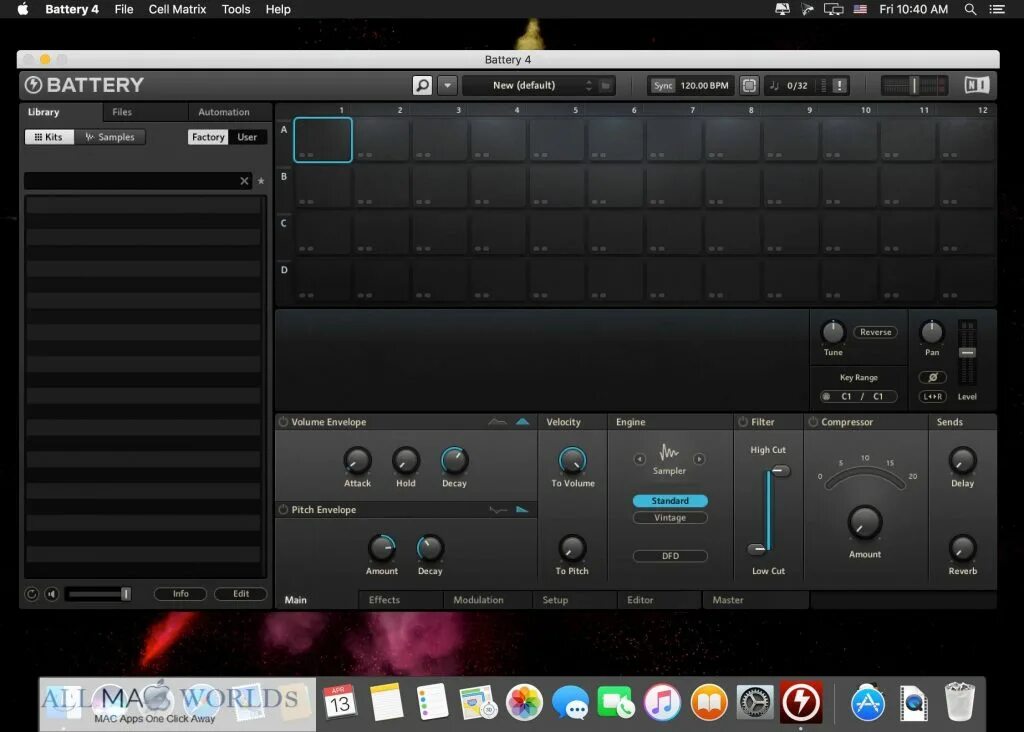Open the Effects tab
Image resolution: width=1024 pixels, height=732 pixels.
tap(384, 599)
